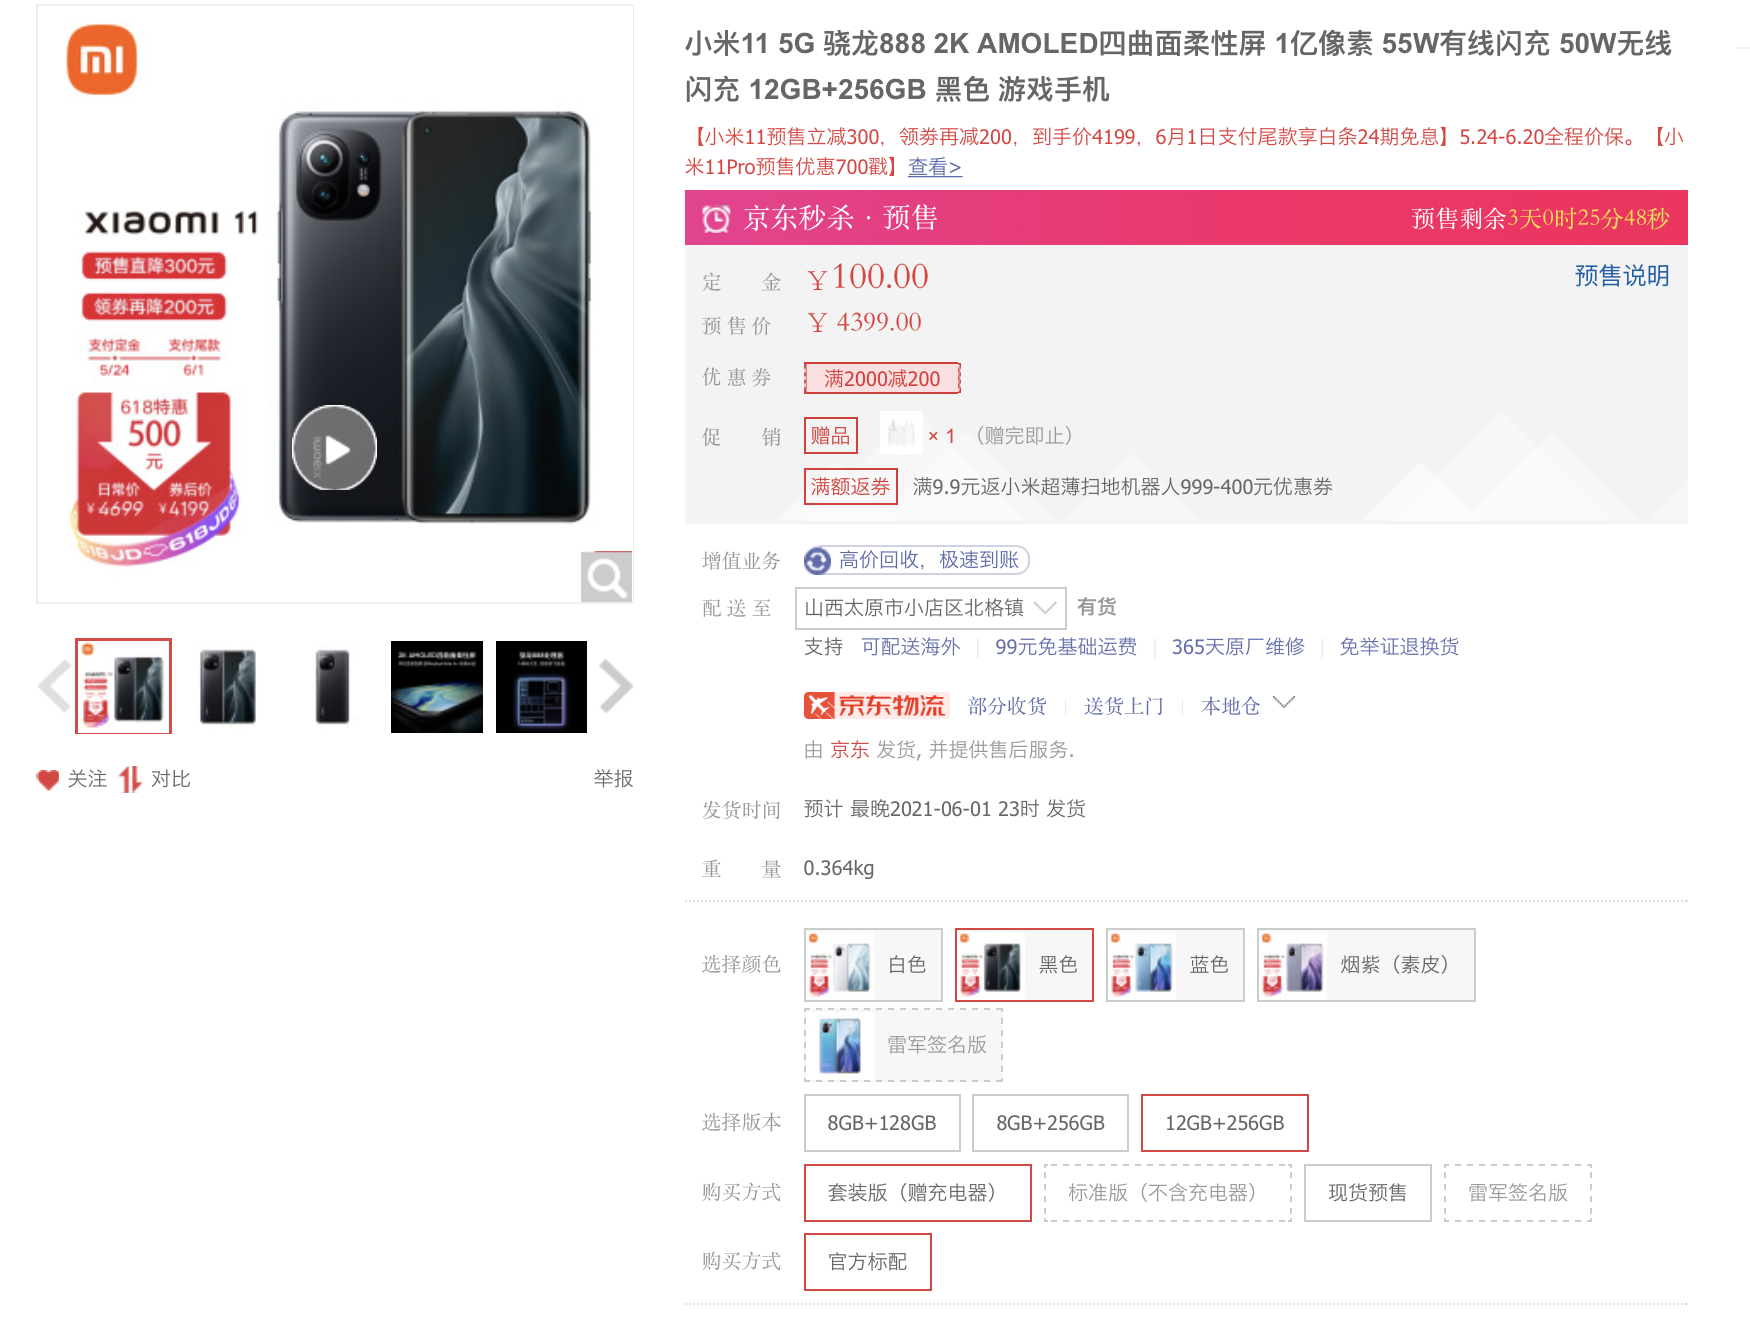Image resolution: width=1750 pixels, height=1318 pixels.
Task: Open the 满2000减200 coupon
Action: 882,378
